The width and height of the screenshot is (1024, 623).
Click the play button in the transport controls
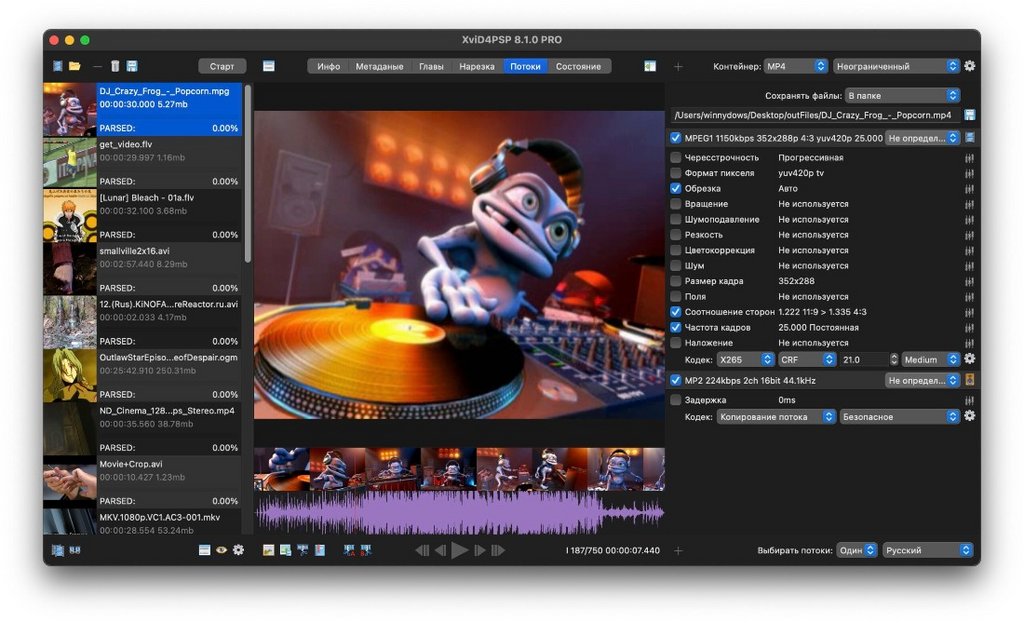[460, 550]
